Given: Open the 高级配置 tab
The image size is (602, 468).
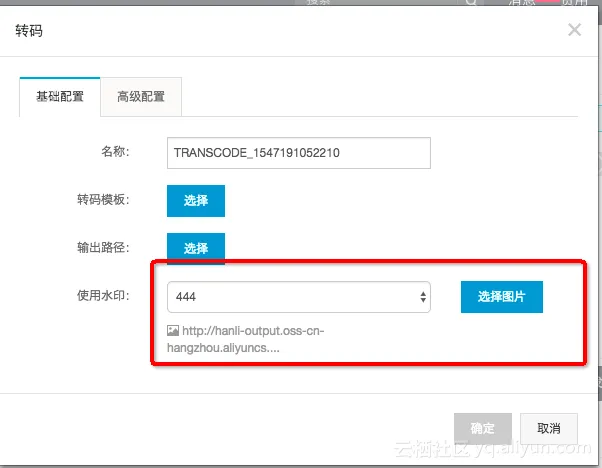Looking at the screenshot, I should click(141, 97).
